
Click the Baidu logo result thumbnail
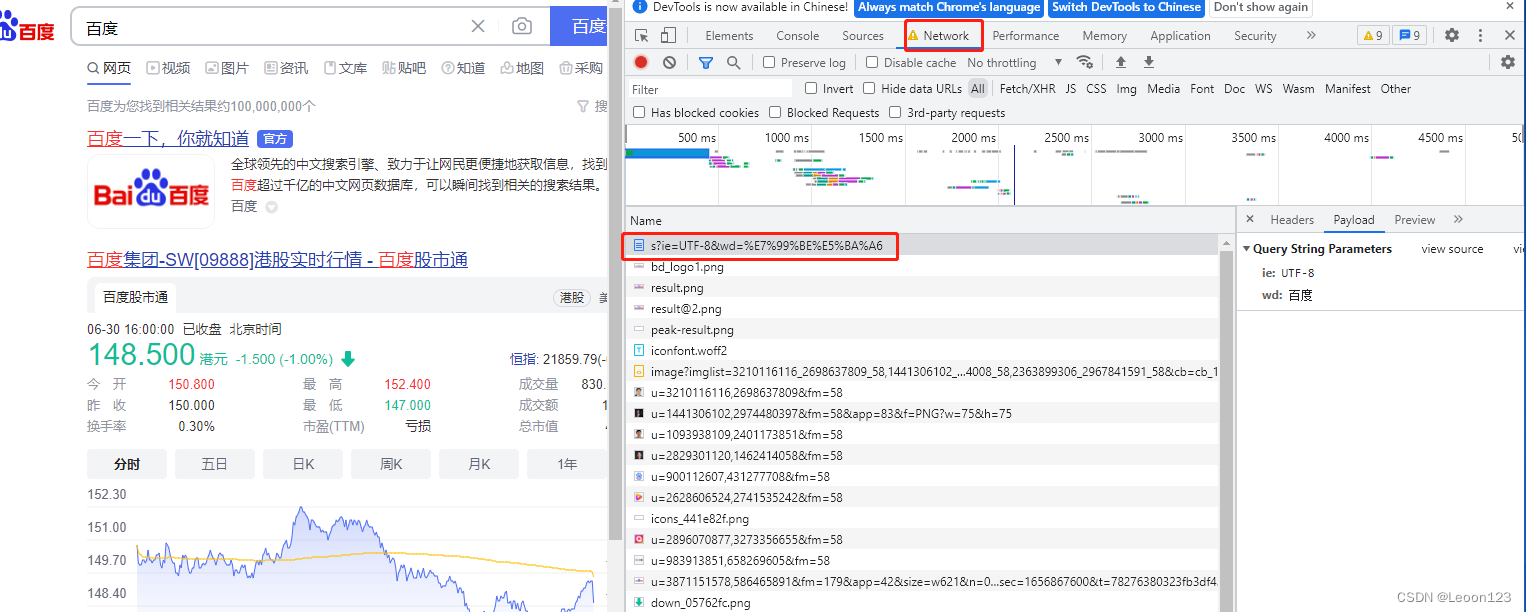(151, 191)
